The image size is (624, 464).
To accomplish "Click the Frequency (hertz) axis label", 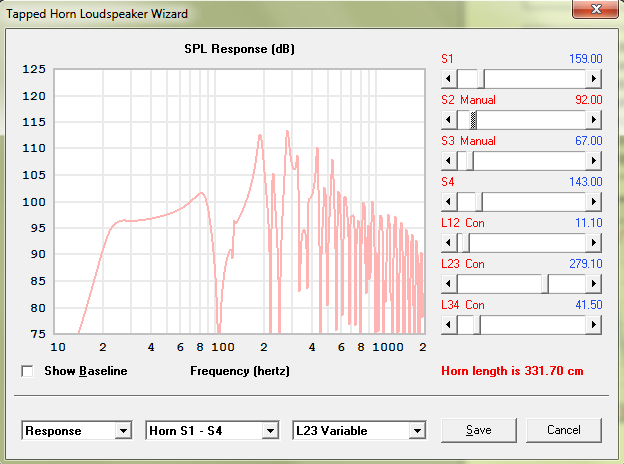I will pyautogui.click(x=240, y=371).
